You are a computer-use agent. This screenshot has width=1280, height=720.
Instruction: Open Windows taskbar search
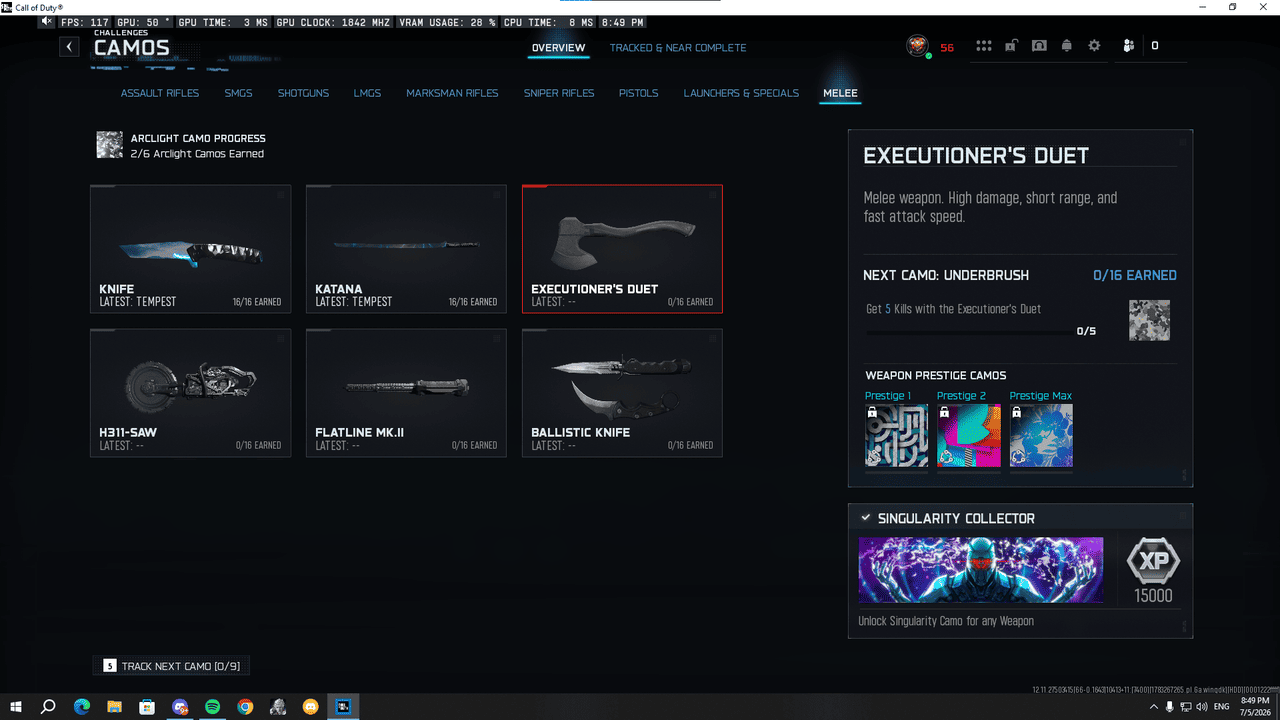pos(48,707)
